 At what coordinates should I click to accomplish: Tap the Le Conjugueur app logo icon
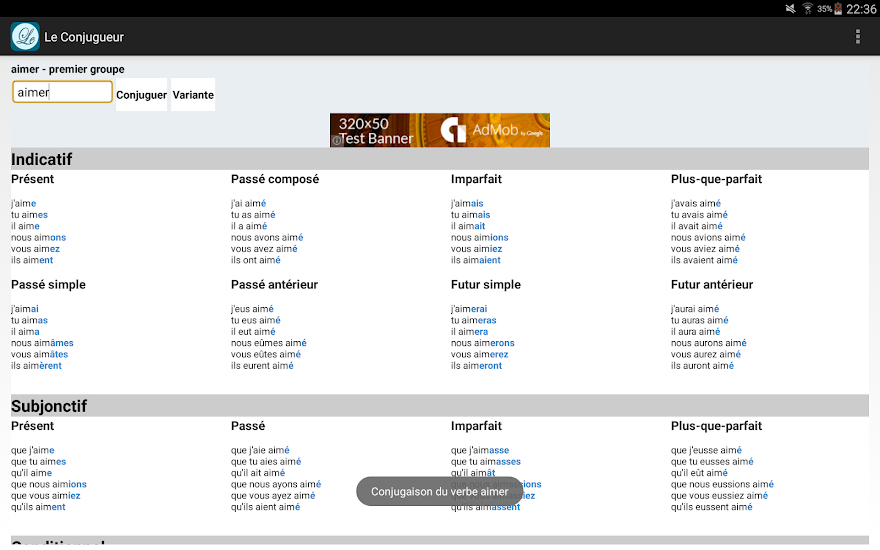(25, 37)
